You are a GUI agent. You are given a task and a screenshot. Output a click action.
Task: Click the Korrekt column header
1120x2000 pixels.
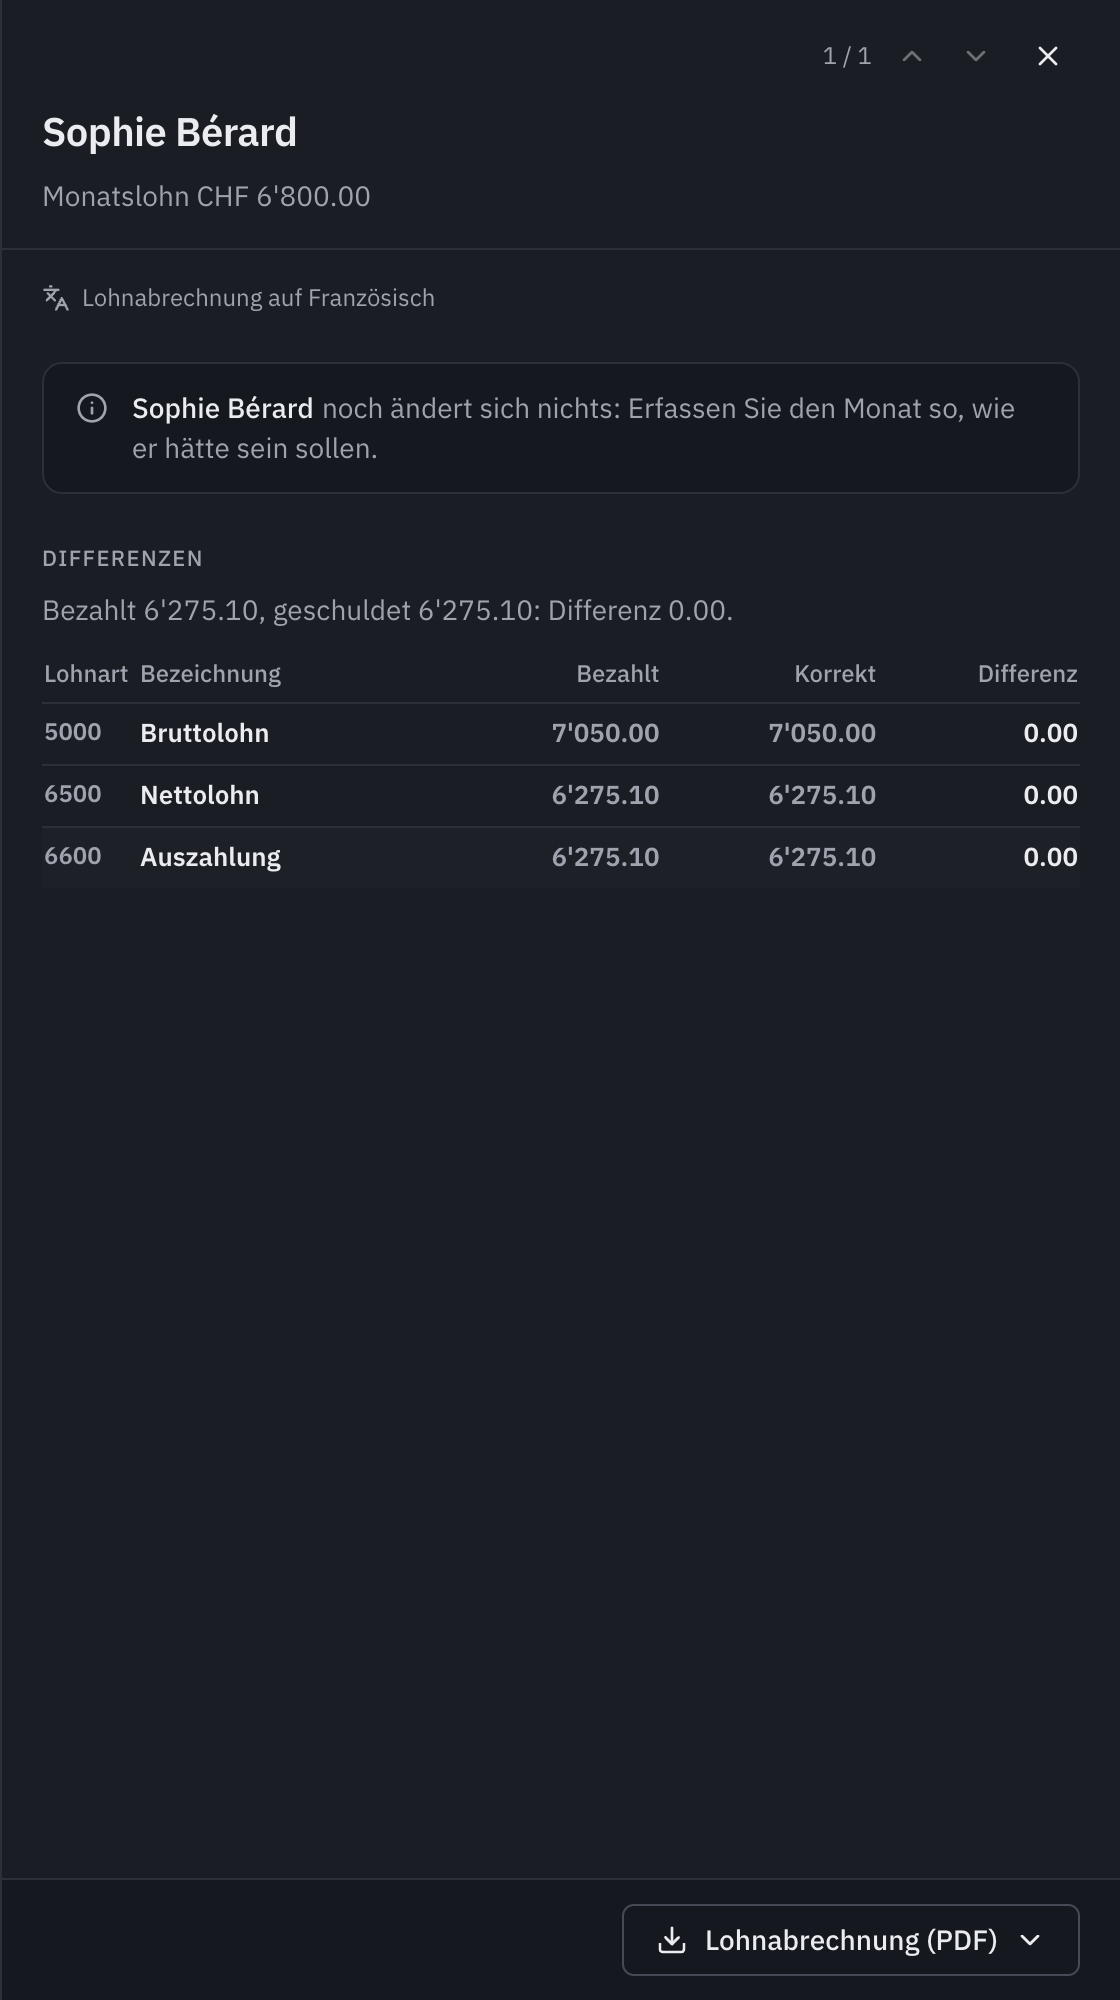click(835, 674)
